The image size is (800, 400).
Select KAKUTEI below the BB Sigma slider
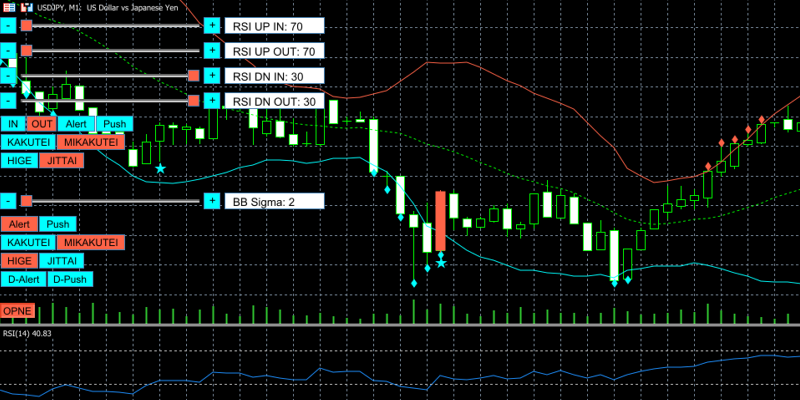(27, 243)
